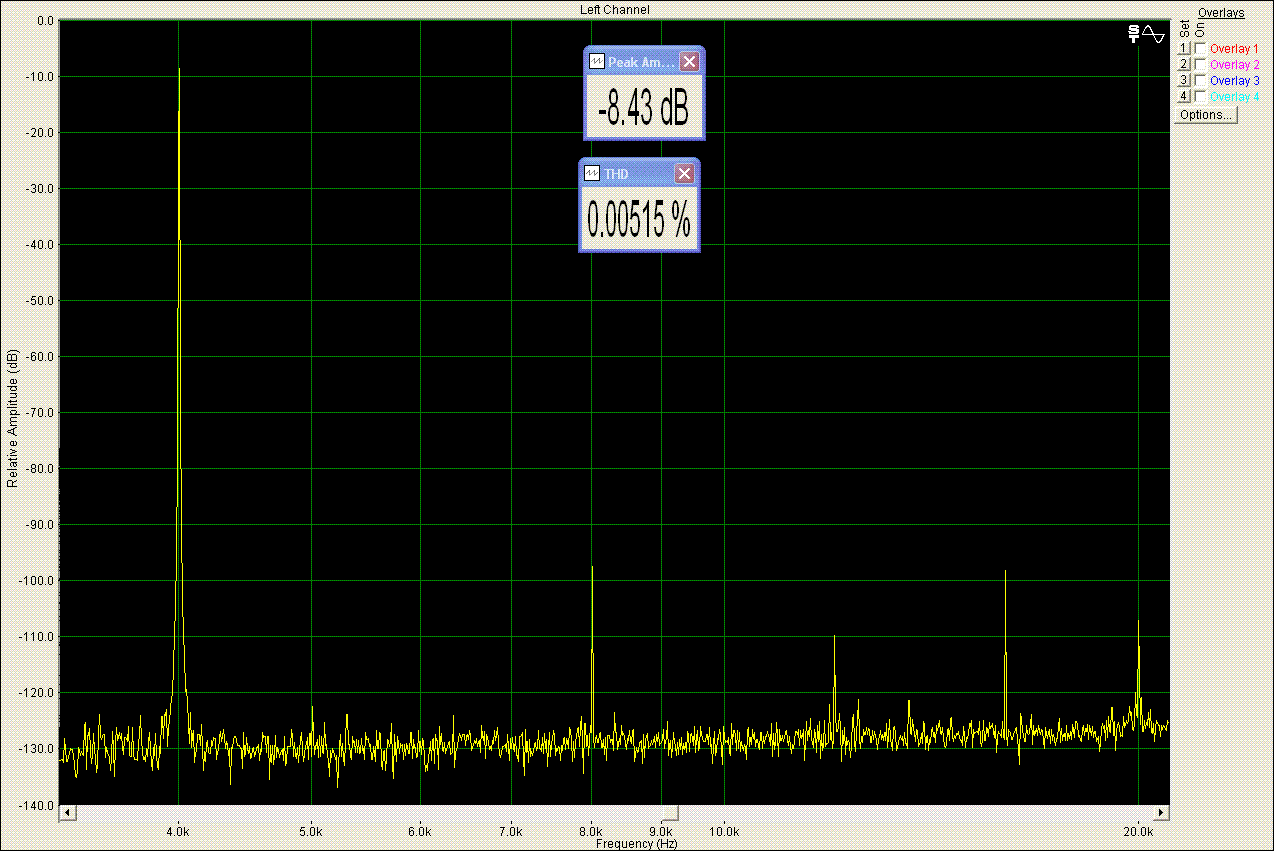The image size is (1274, 851).
Task: Click the 0.0 amplitude tick label
Action: (x=45, y=21)
